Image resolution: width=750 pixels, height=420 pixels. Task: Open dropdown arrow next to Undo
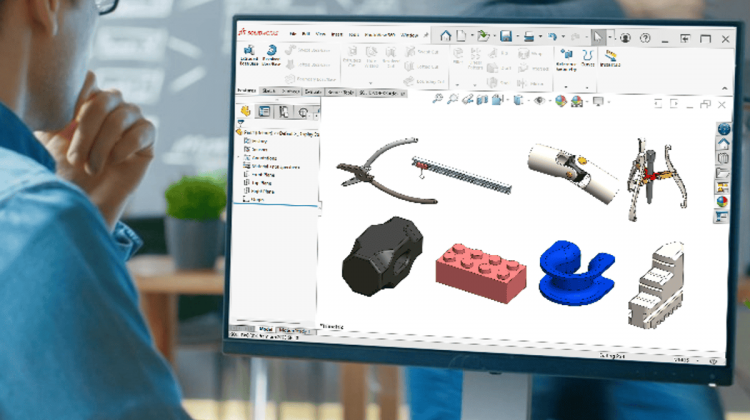click(x=563, y=37)
